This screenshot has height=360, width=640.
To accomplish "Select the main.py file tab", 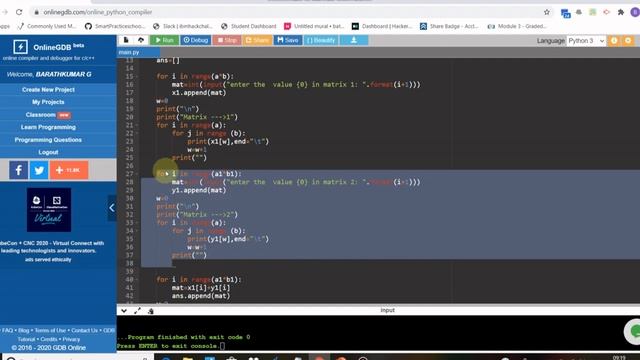I will pyautogui.click(x=129, y=52).
